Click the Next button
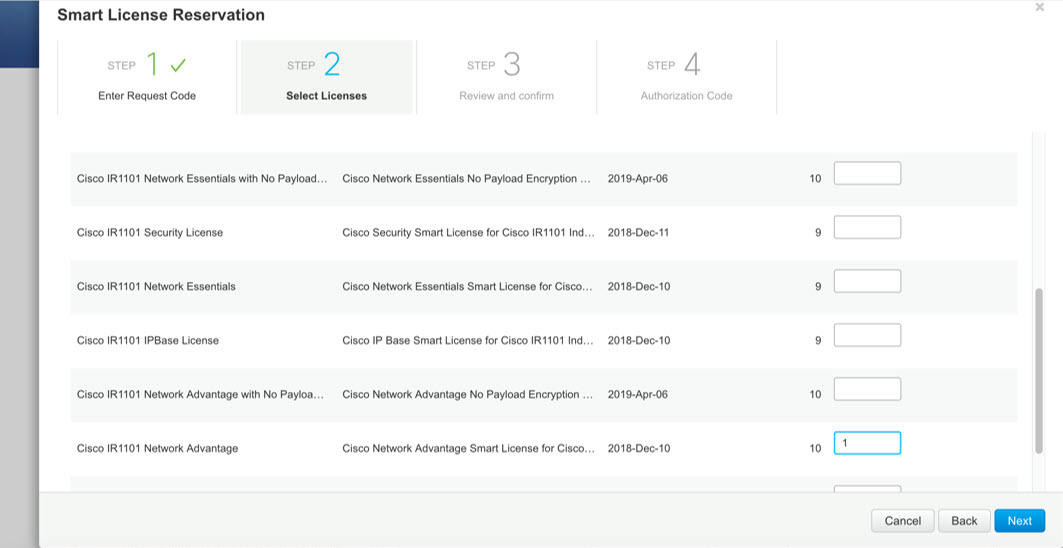This screenshot has width=1063, height=548. (x=1020, y=521)
